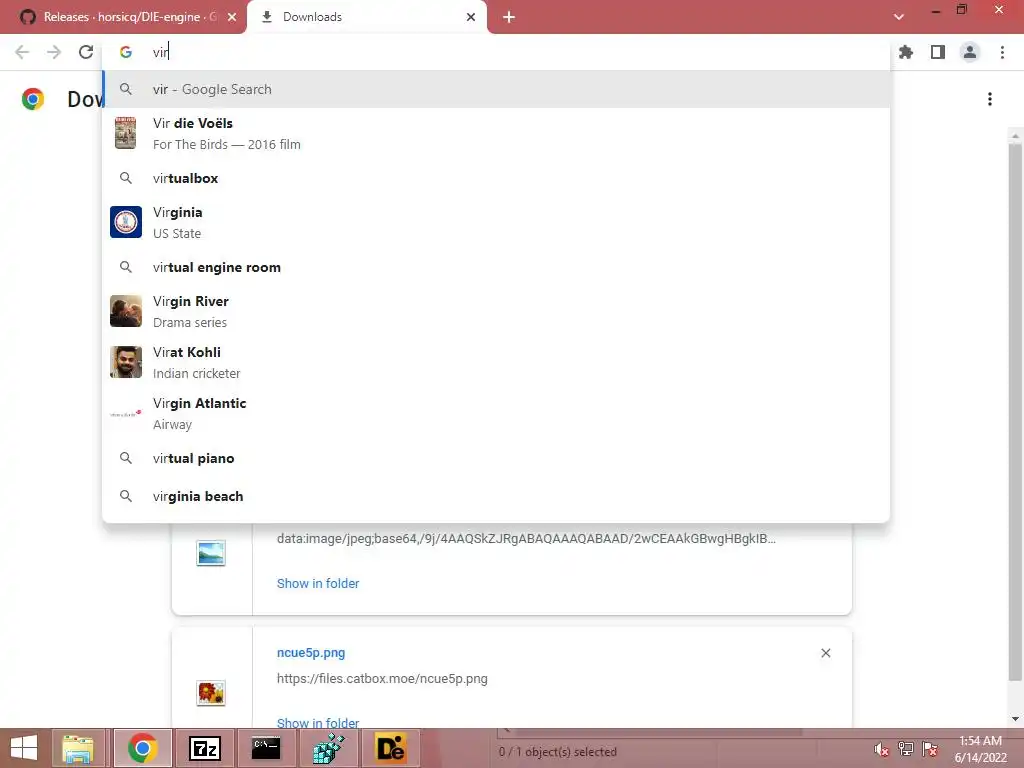Show ncue5p.png in folder
This screenshot has width=1024, height=768.
pos(317,722)
